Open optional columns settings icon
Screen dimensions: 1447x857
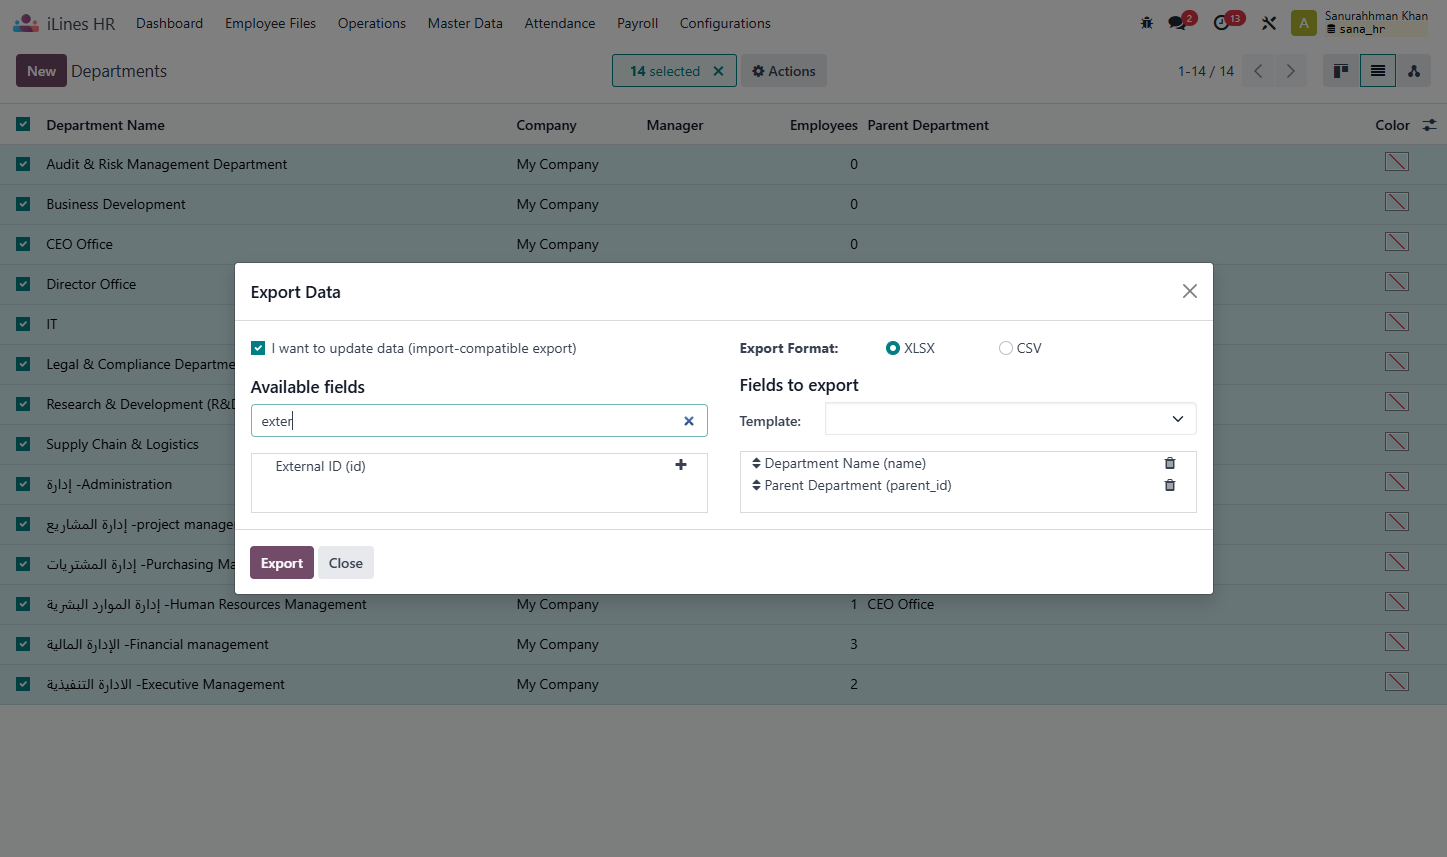coord(1429,125)
